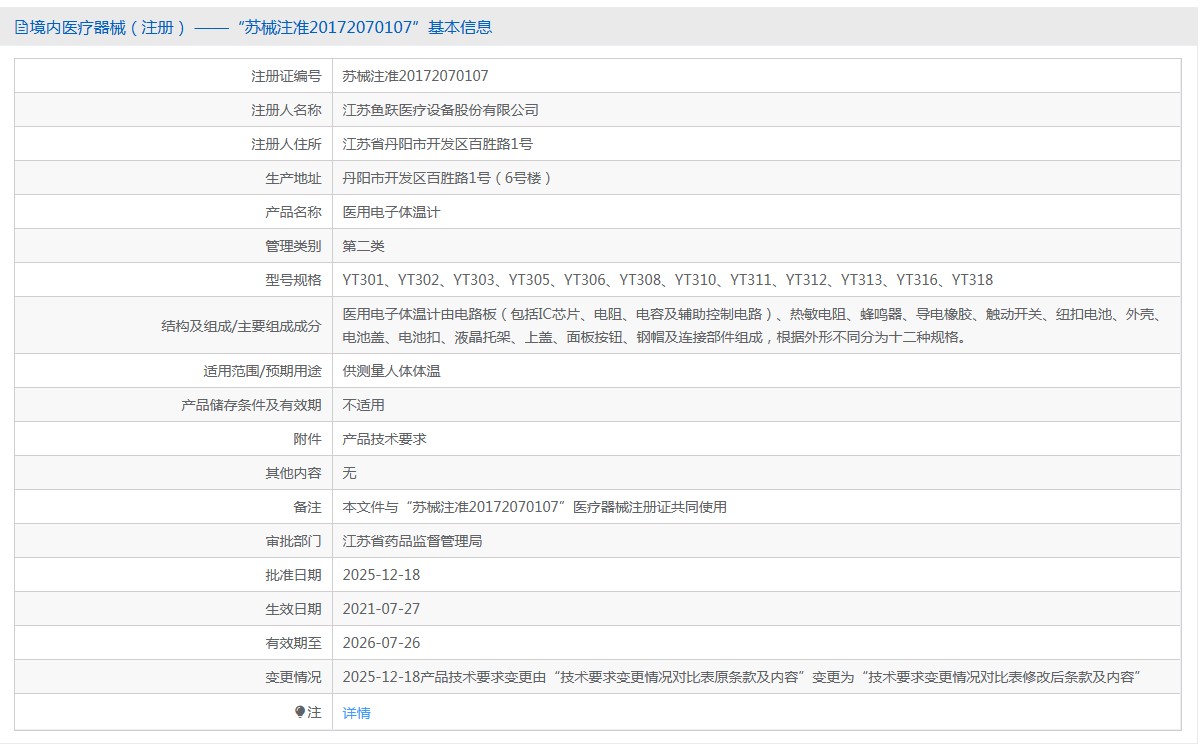Click approving department 江苏省药品监督管理局
The height and width of the screenshot is (749, 1200).
click(412, 541)
